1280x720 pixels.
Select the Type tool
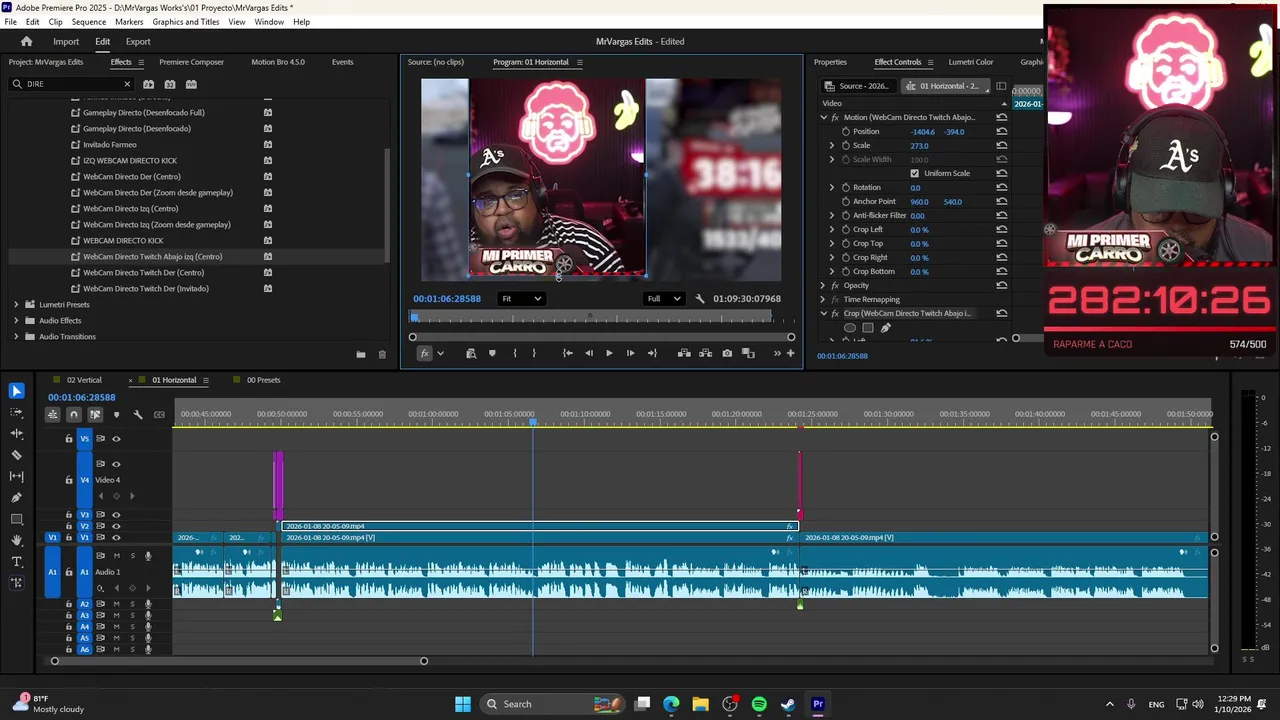coord(16,562)
